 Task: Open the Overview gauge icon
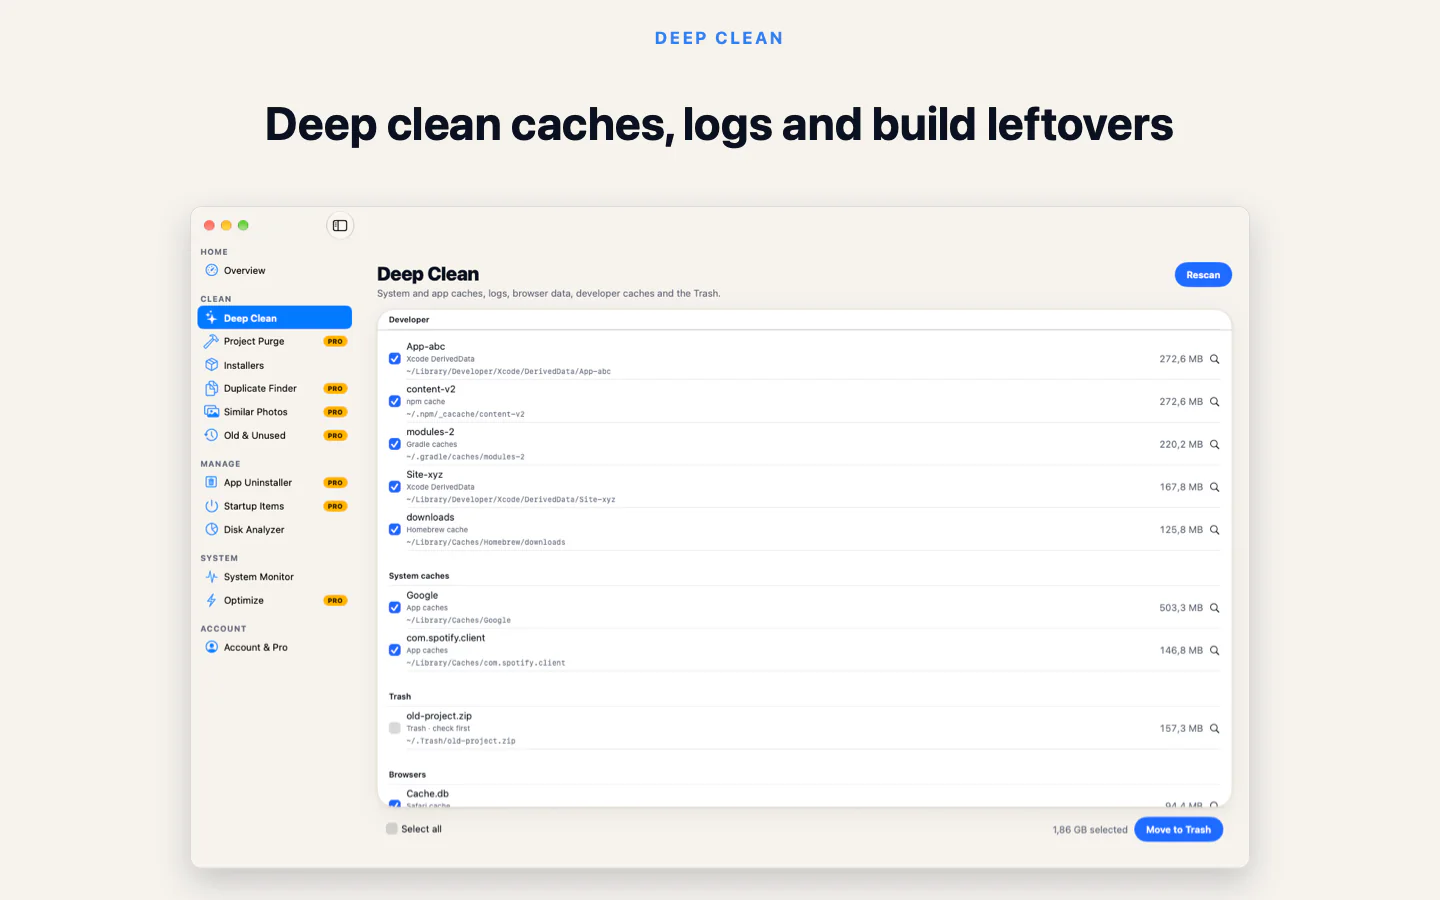coord(212,271)
